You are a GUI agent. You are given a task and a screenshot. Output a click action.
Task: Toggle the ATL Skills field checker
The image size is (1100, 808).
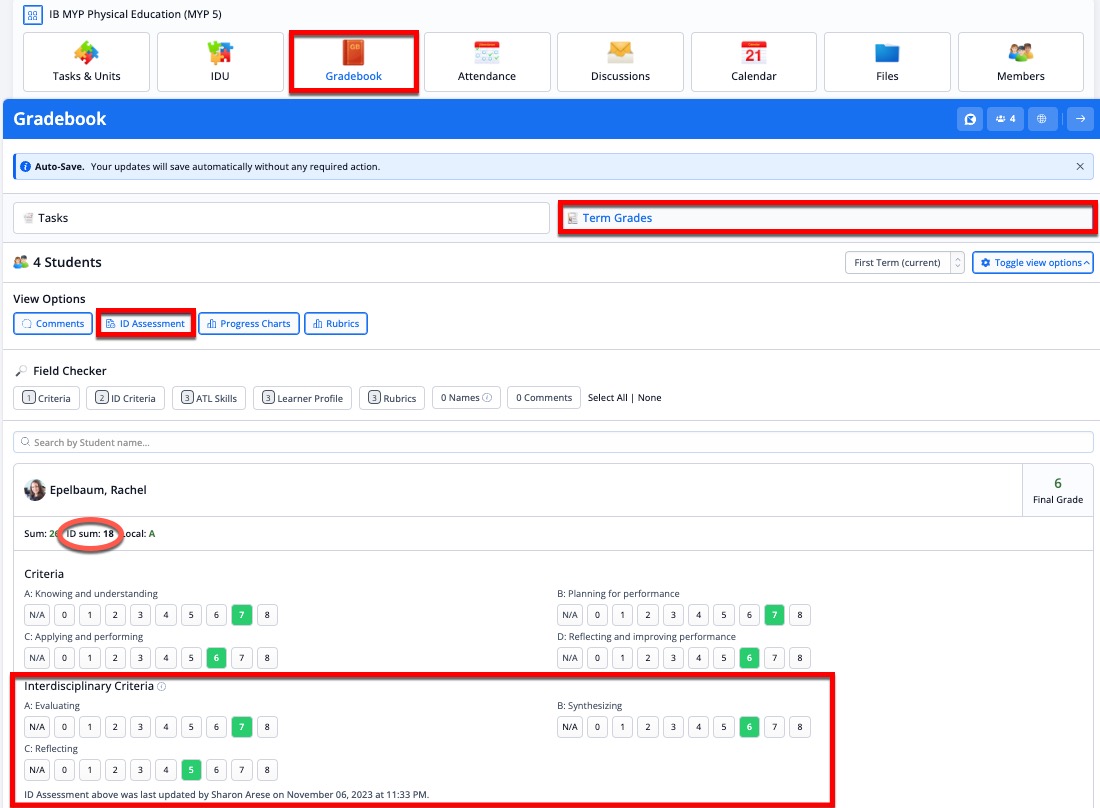(x=209, y=398)
